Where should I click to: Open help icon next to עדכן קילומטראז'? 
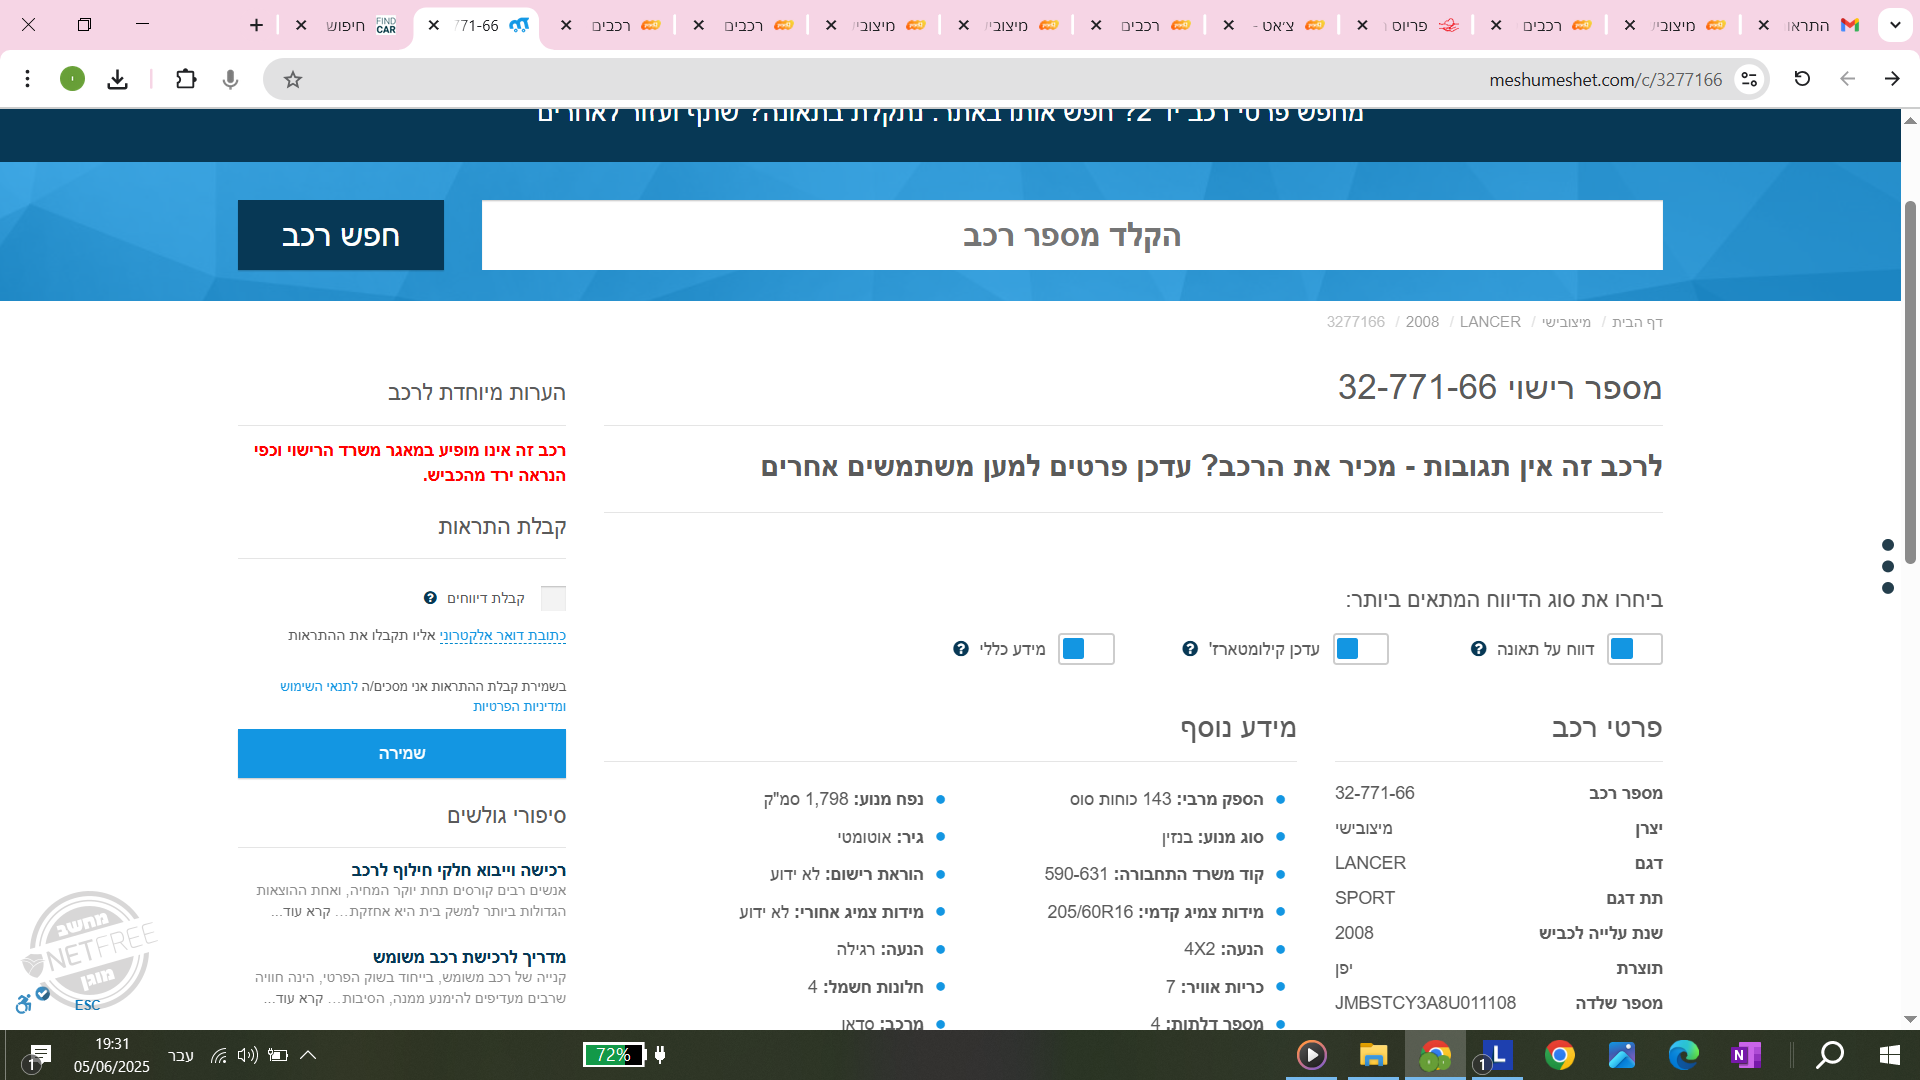pos(1190,649)
